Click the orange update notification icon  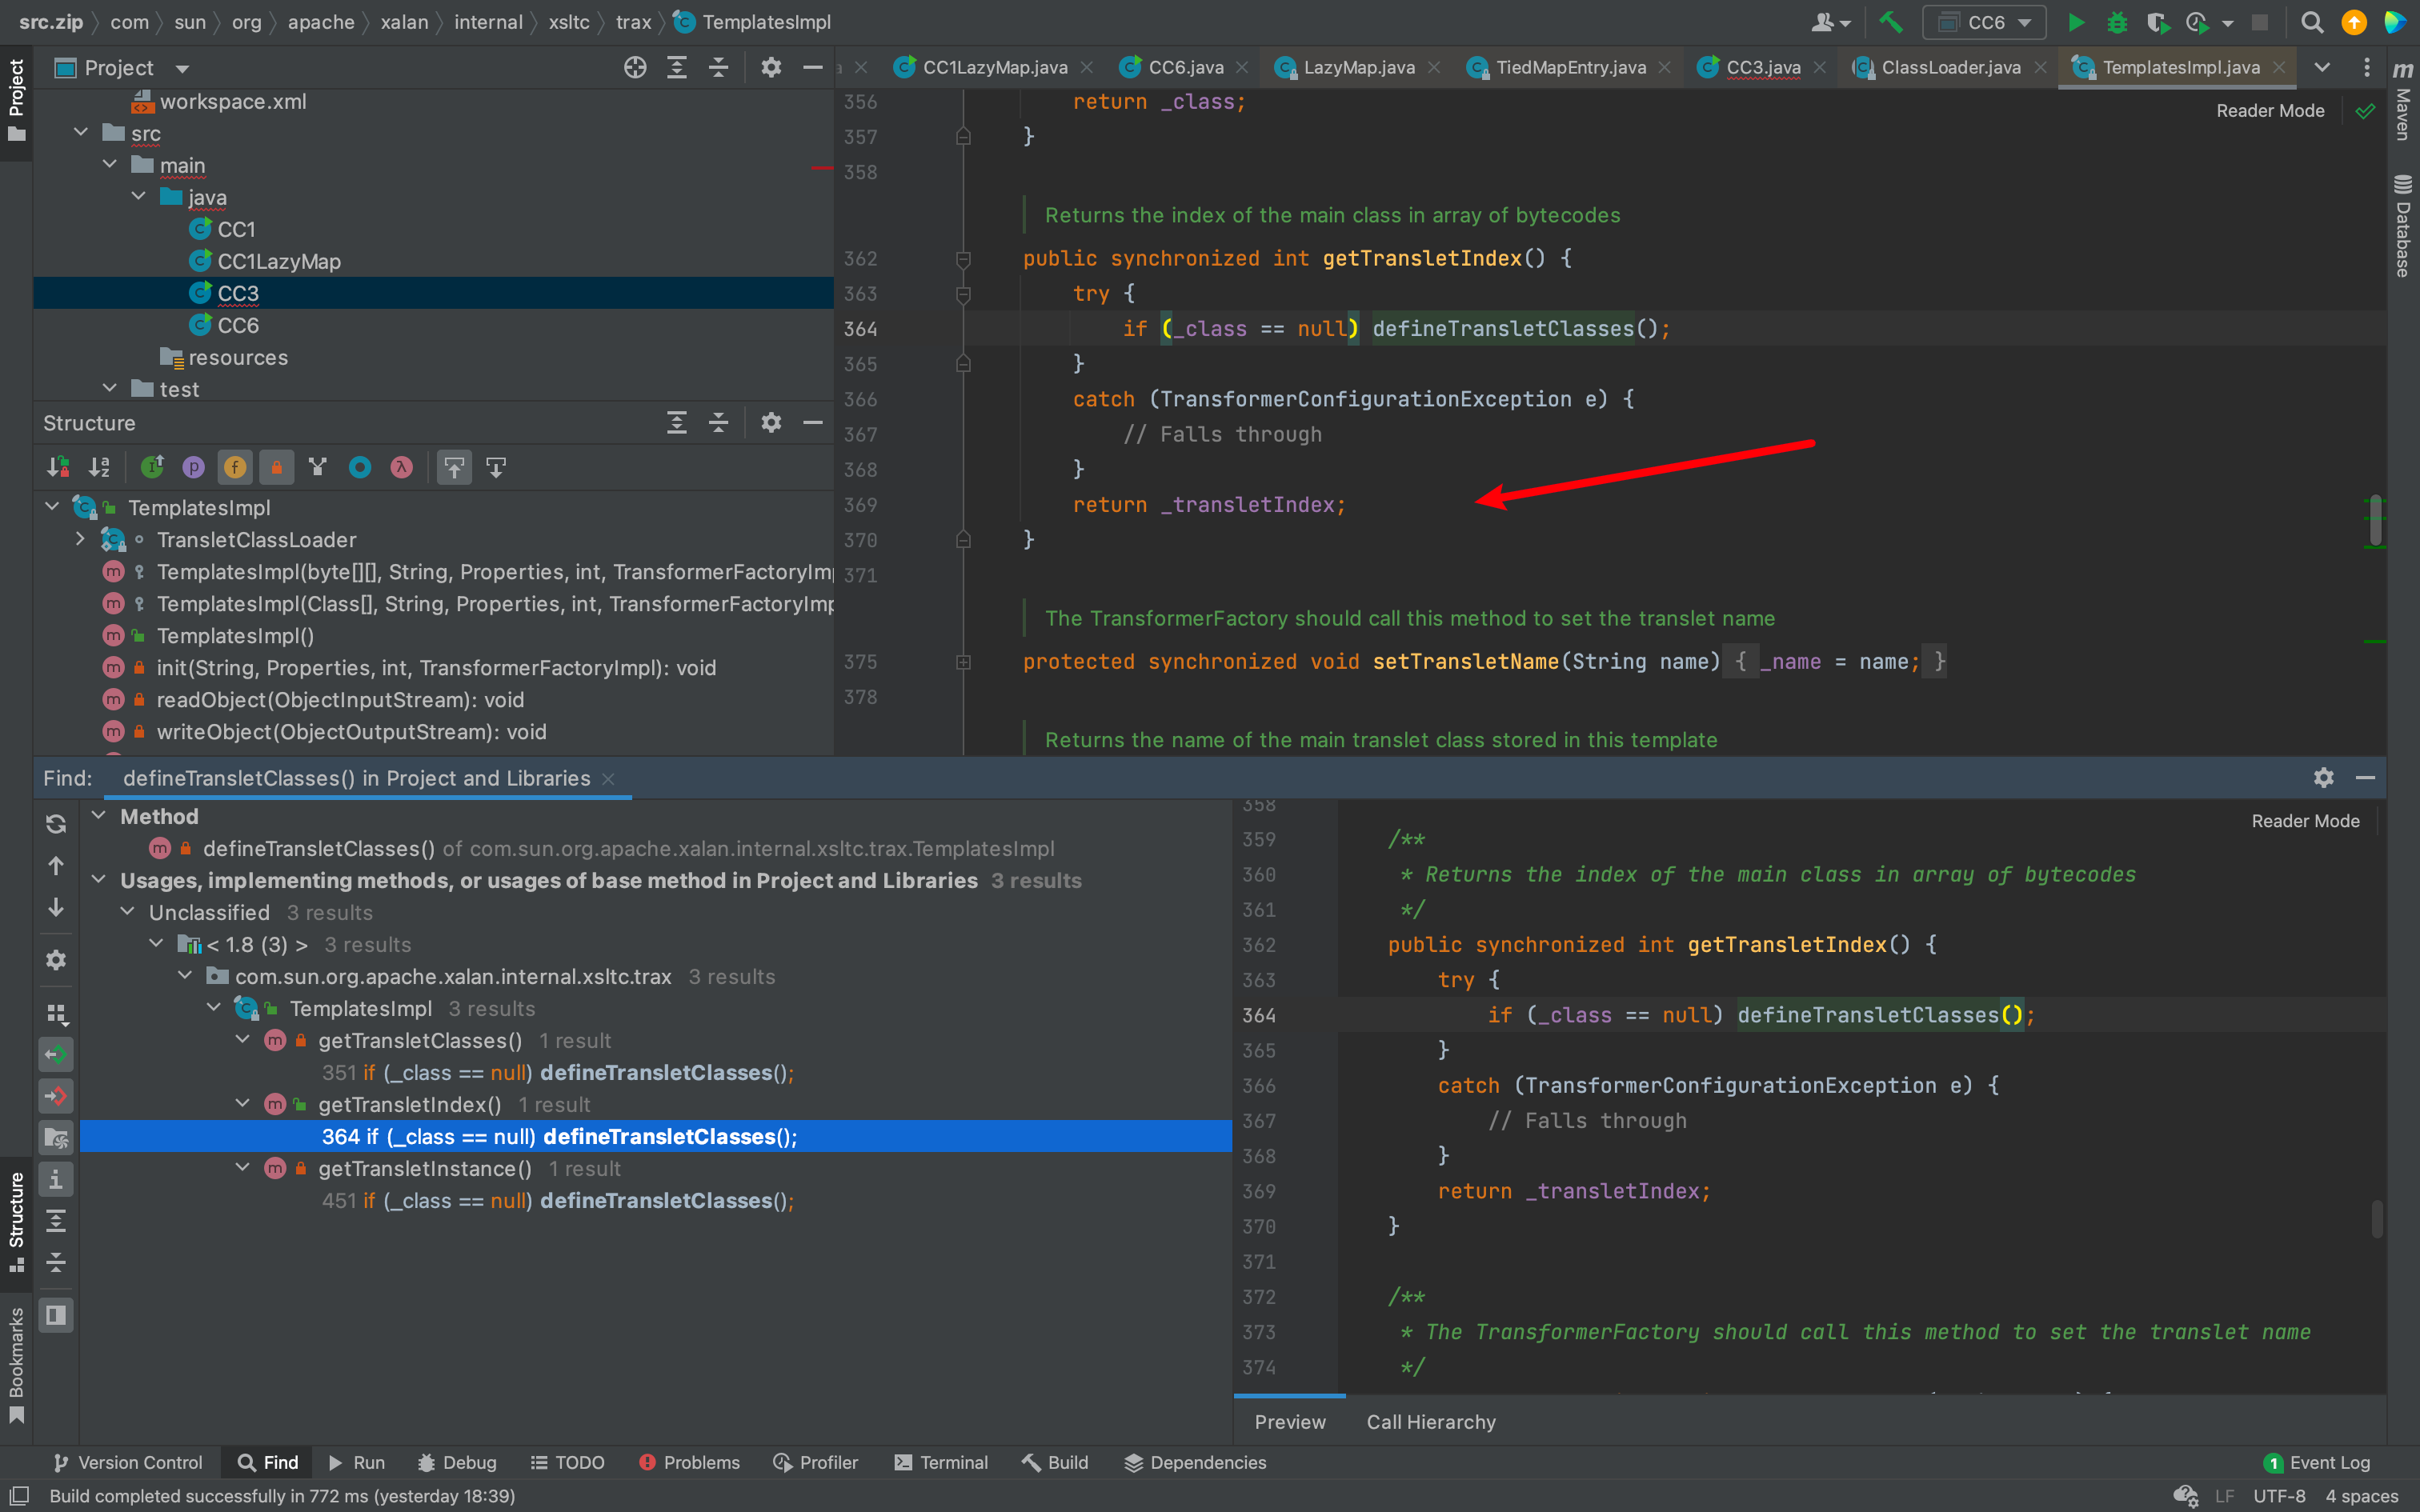(2354, 22)
